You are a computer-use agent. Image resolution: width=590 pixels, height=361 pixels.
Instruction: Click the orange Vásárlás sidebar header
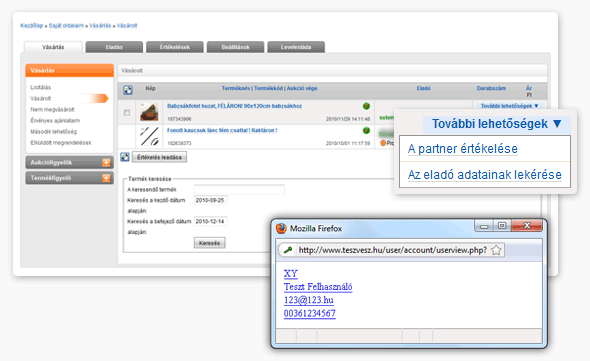(x=70, y=70)
